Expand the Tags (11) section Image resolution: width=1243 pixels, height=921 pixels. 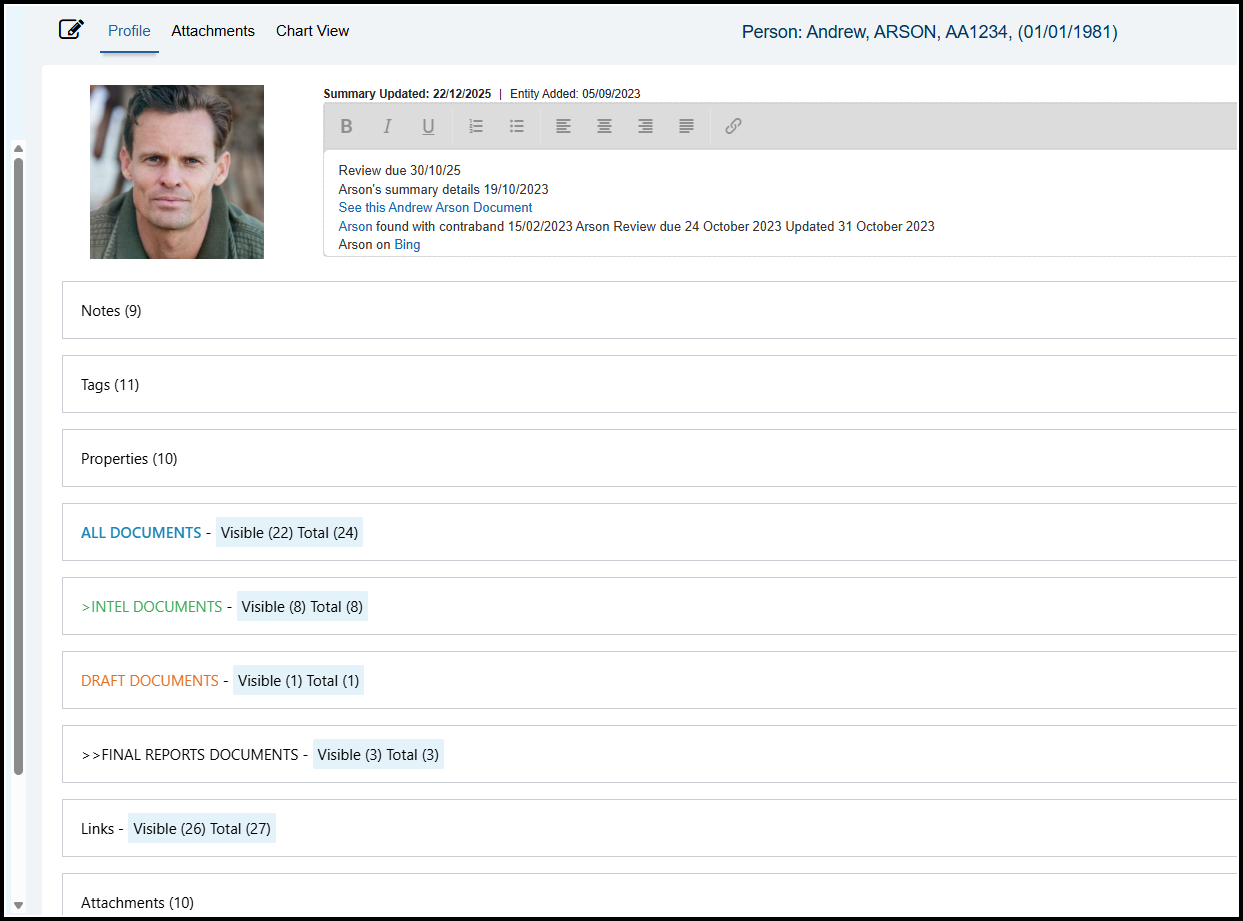[110, 385]
